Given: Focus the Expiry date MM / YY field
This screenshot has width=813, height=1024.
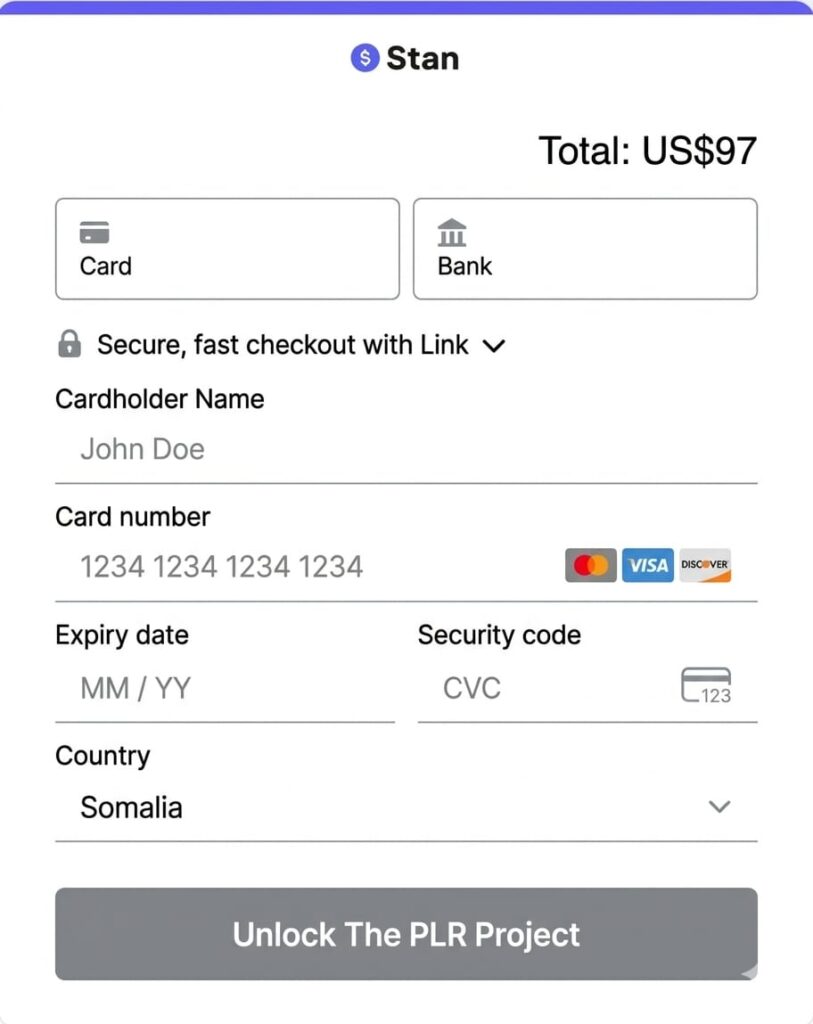Looking at the screenshot, I should point(225,688).
